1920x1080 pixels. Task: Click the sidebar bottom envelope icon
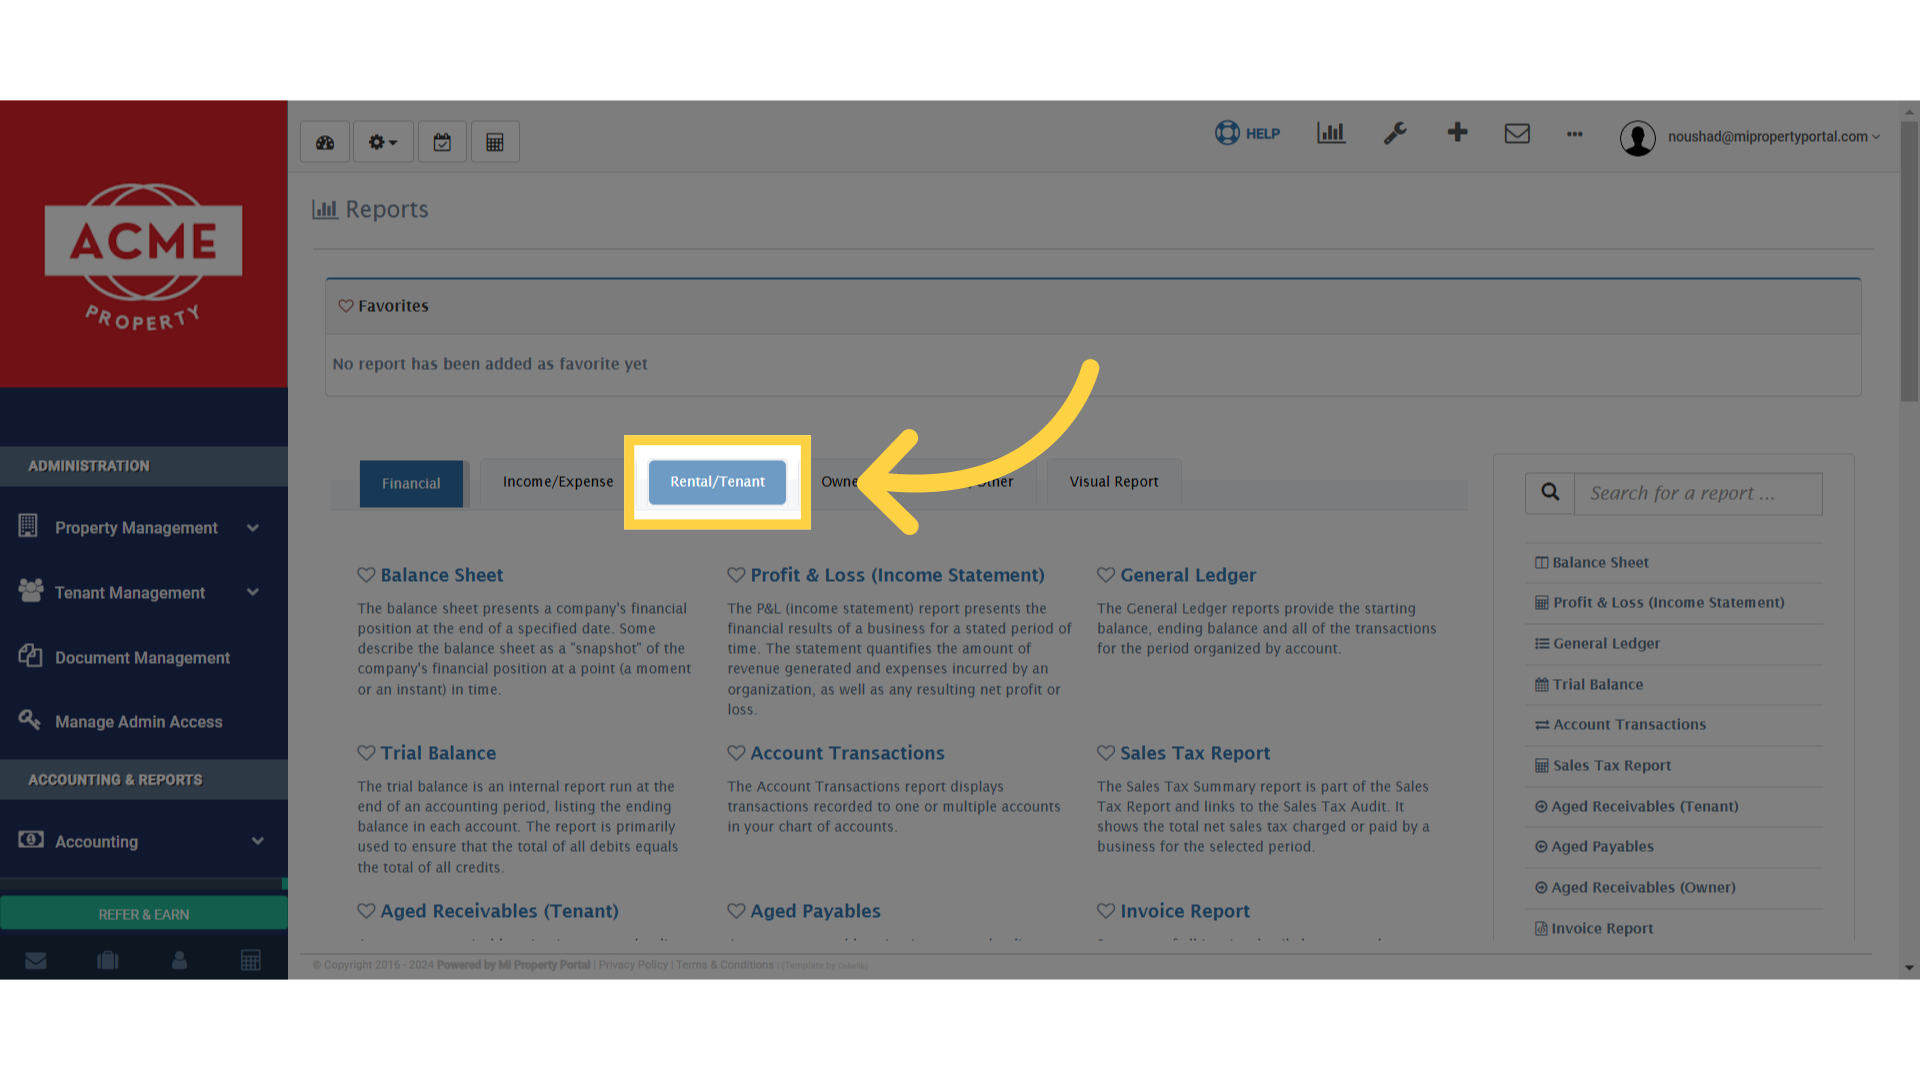coord(36,960)
